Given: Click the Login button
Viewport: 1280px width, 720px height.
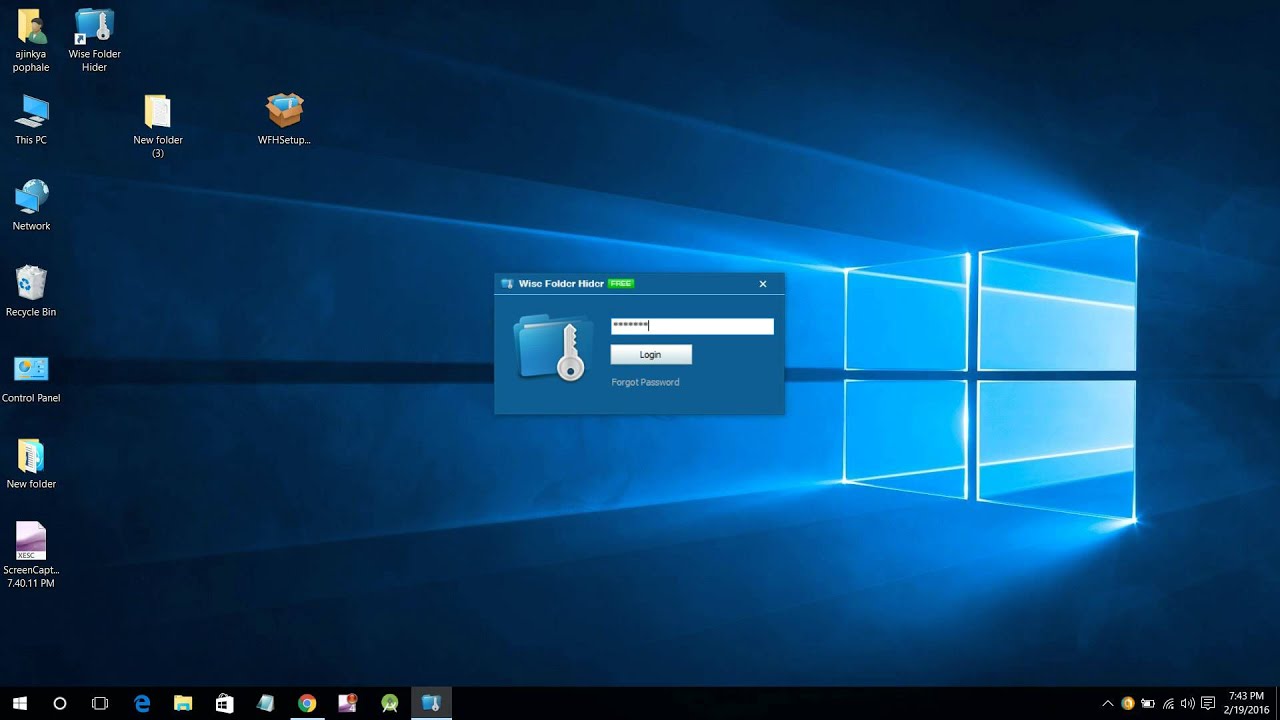Looking at the screenshot, I should 651,355.
